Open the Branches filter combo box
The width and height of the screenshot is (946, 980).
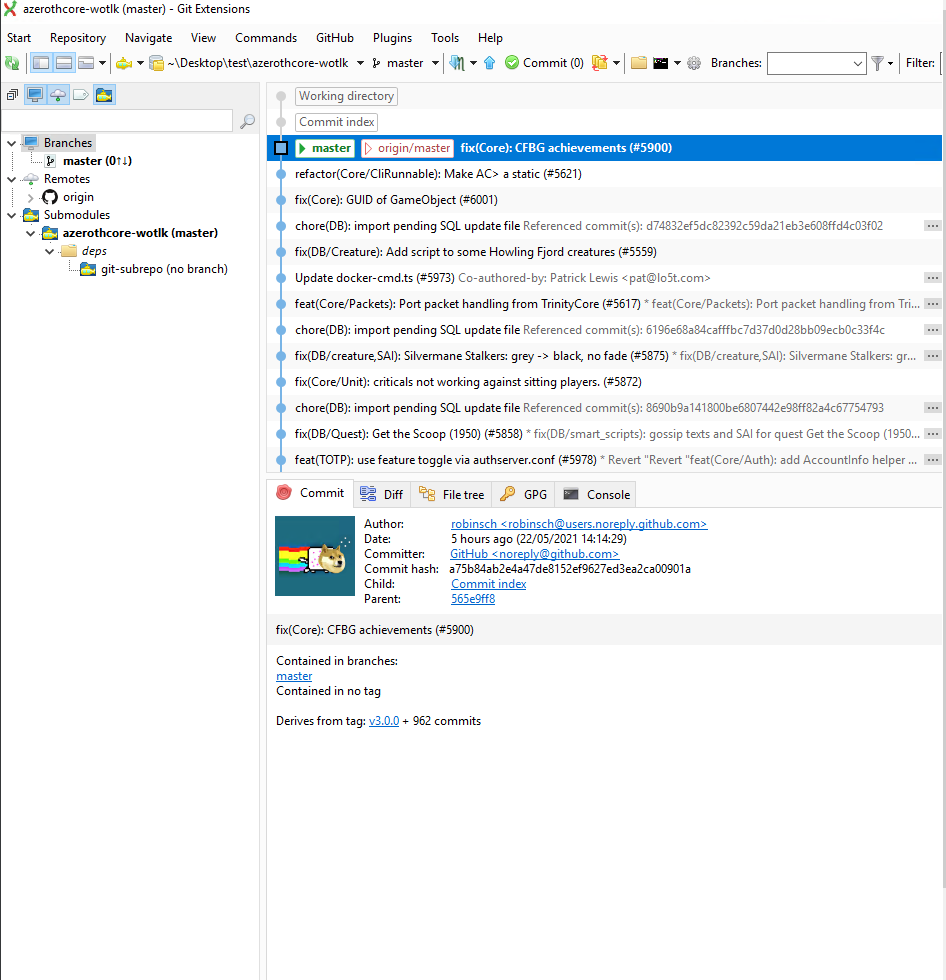pyautogui.click(x=816, y=63)
